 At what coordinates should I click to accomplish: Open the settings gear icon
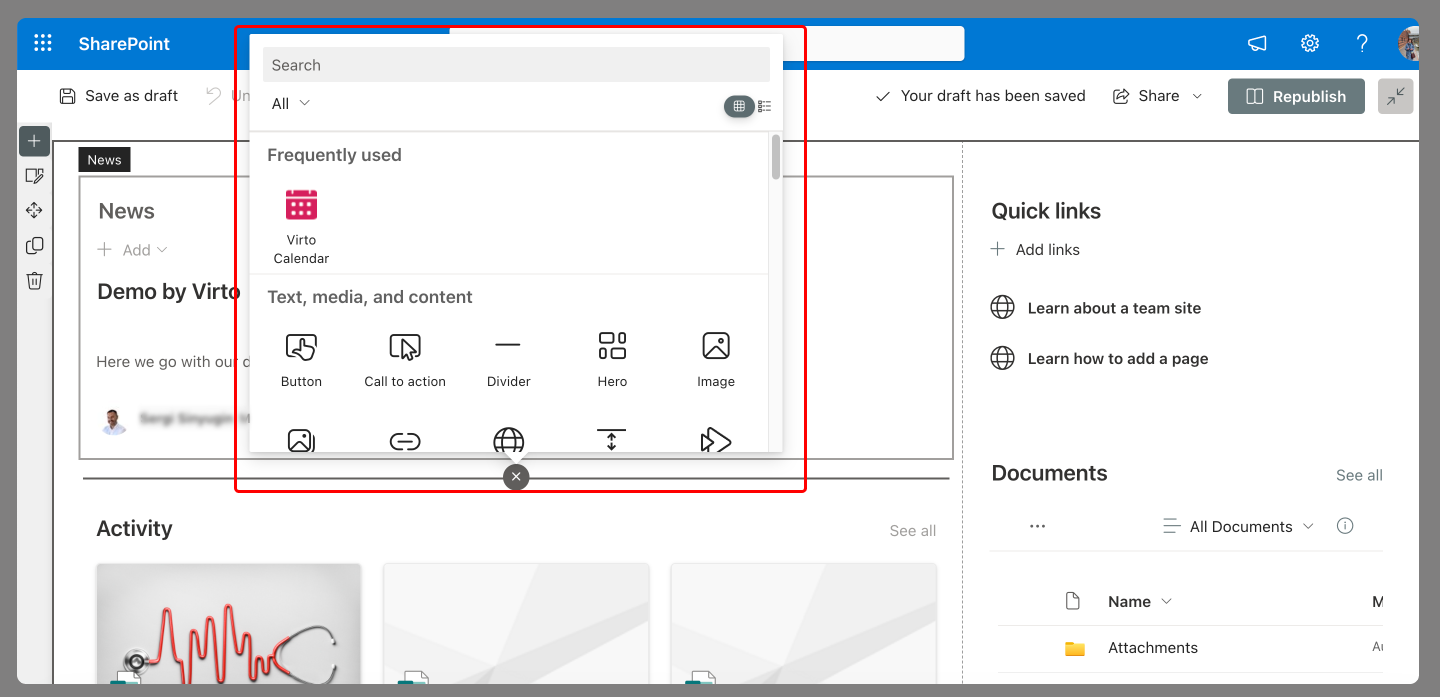click(1310, 43)
